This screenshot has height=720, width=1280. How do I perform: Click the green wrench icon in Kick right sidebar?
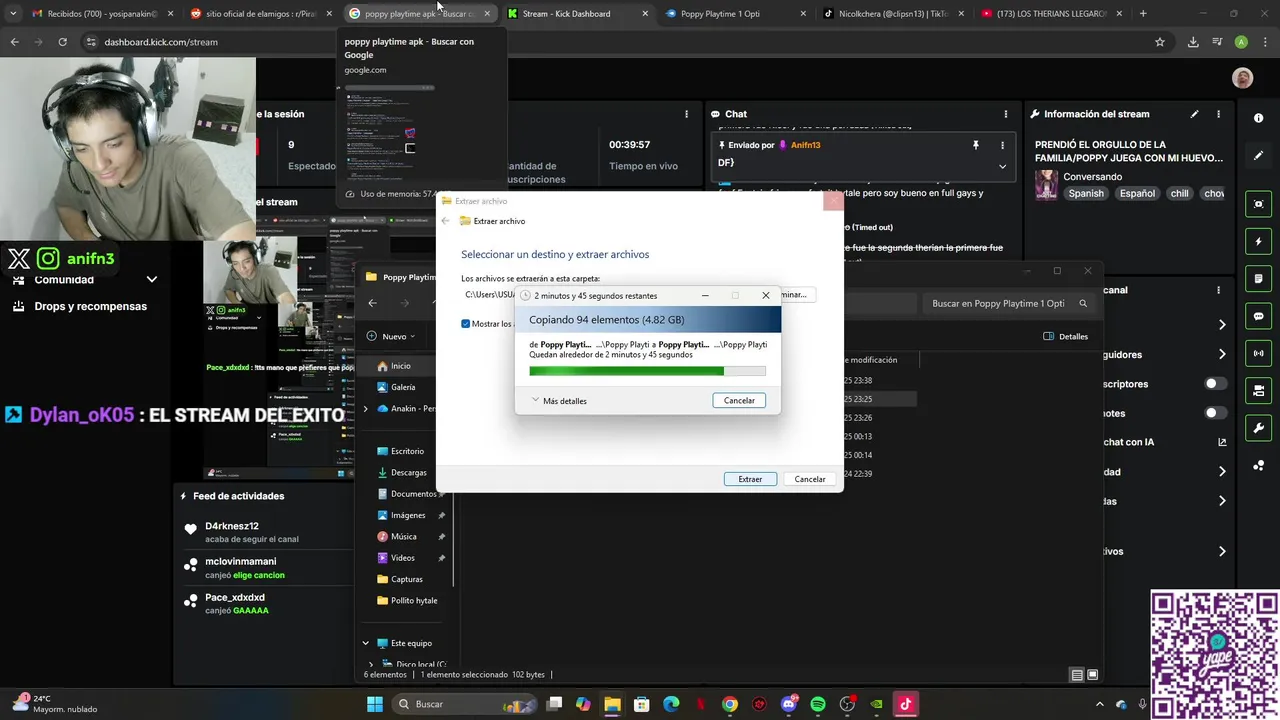pyautogui.click(x=1258, y=428)
